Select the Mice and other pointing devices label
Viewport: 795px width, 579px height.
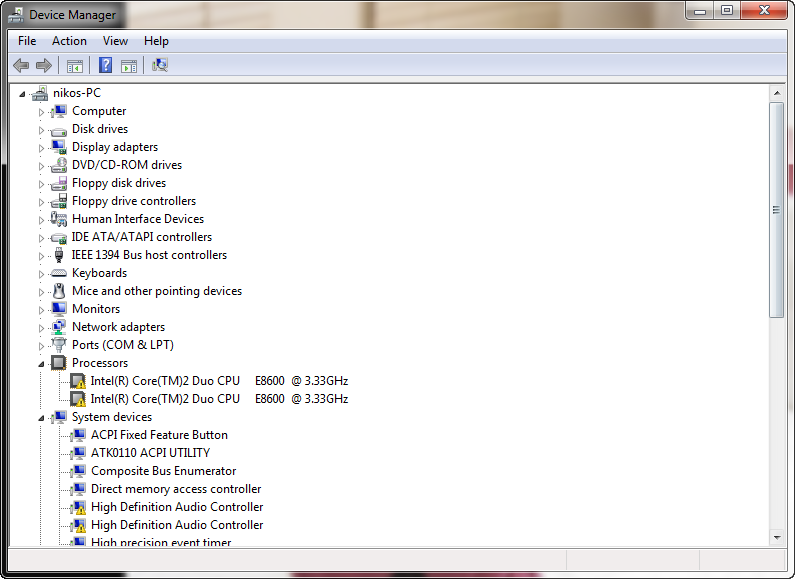coord(157,291)
